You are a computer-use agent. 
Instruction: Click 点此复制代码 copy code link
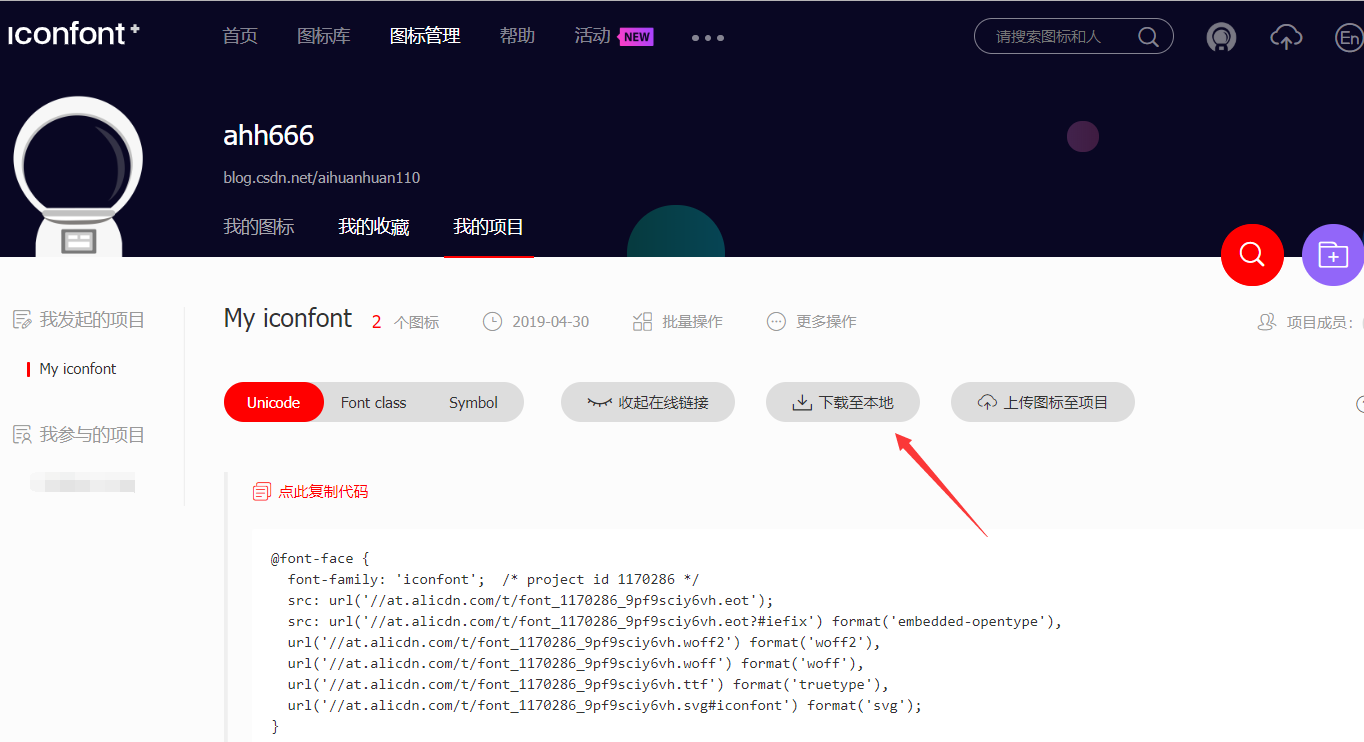[x=323, y=491]
